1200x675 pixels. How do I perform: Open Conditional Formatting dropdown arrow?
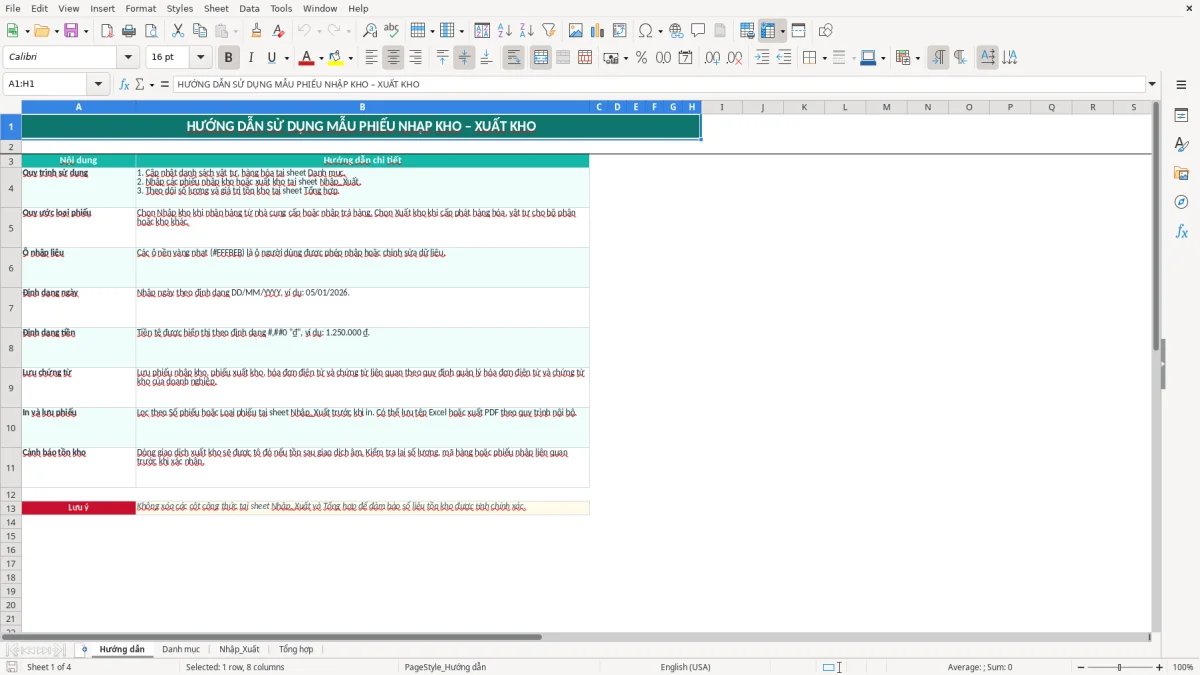click(917, 58)
